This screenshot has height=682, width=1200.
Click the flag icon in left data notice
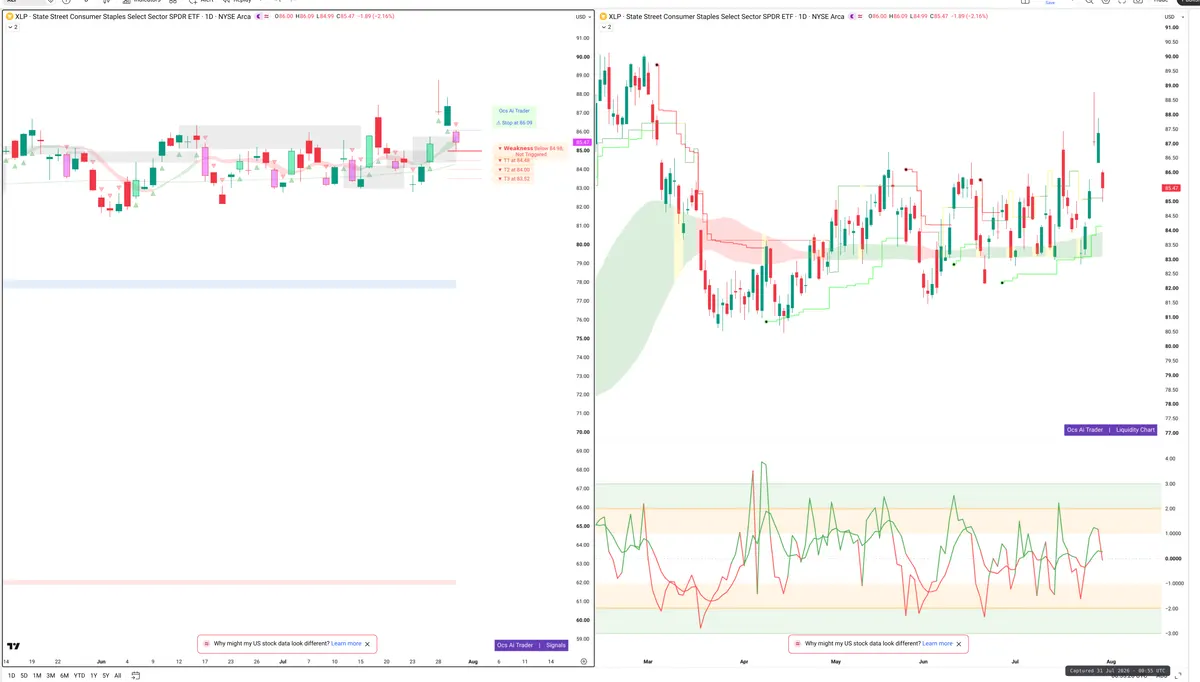click(x=207, y=644)
